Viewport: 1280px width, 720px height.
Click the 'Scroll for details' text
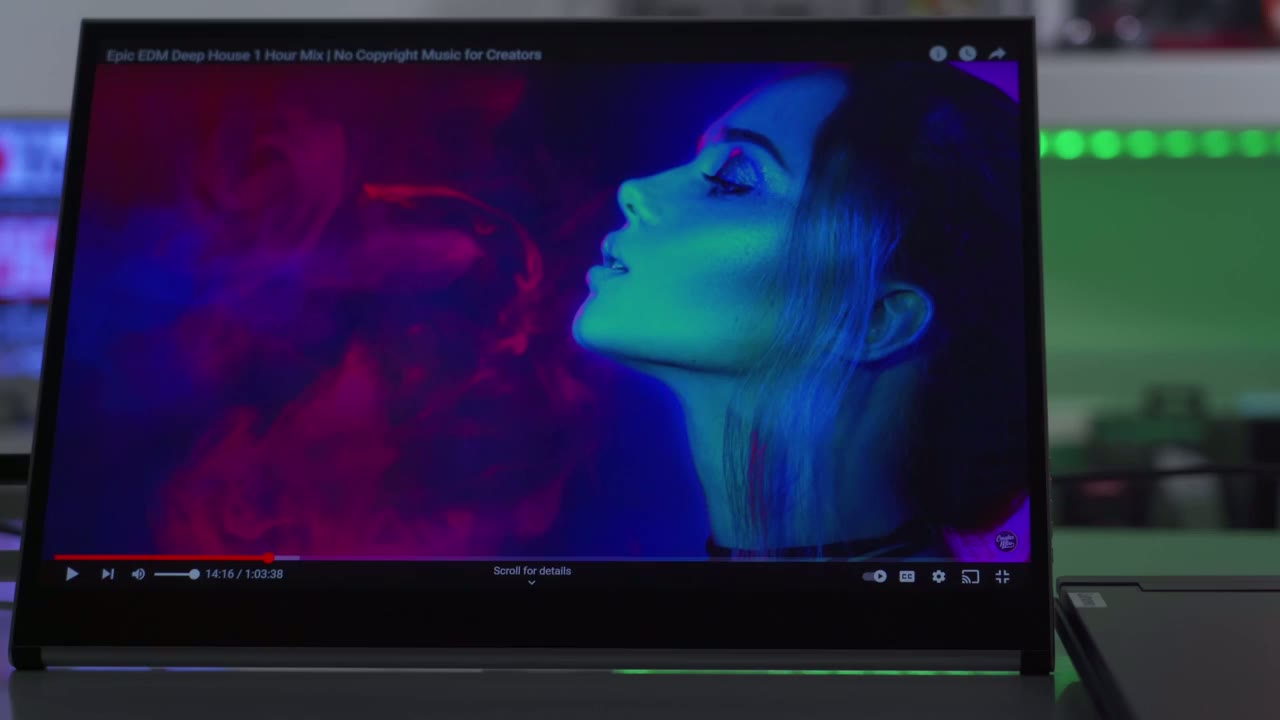532,571
